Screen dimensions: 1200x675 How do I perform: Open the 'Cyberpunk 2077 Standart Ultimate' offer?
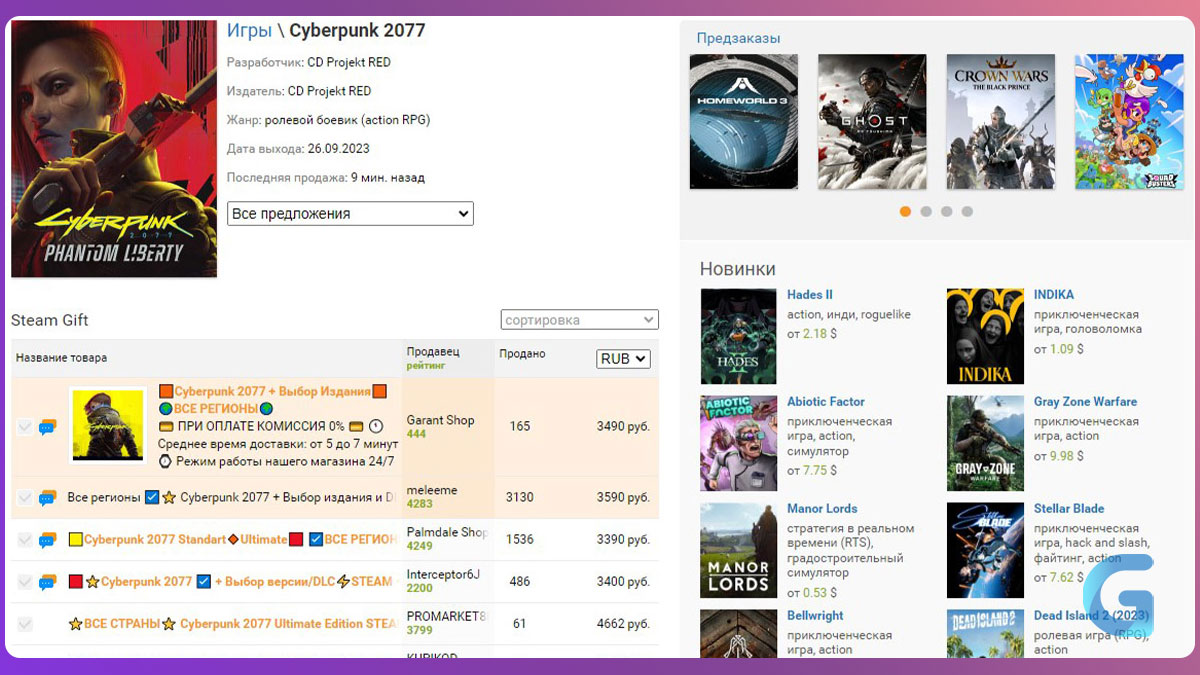pos(232,540)
